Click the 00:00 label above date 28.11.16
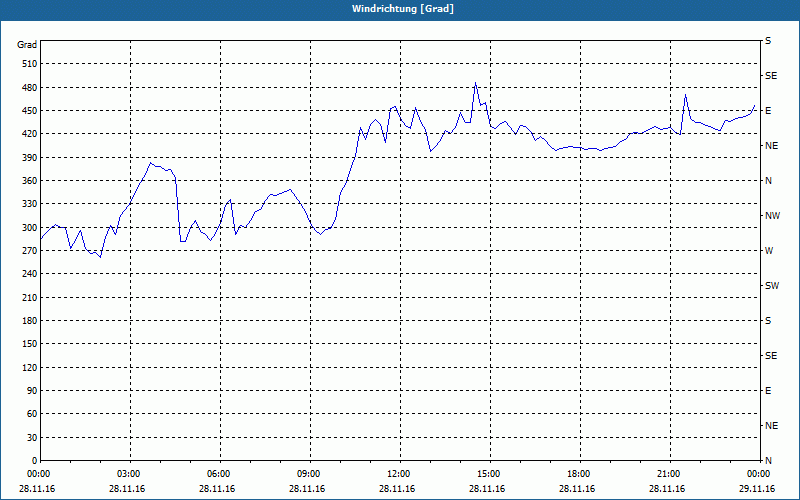800x500 pixels. click(38, 474)
